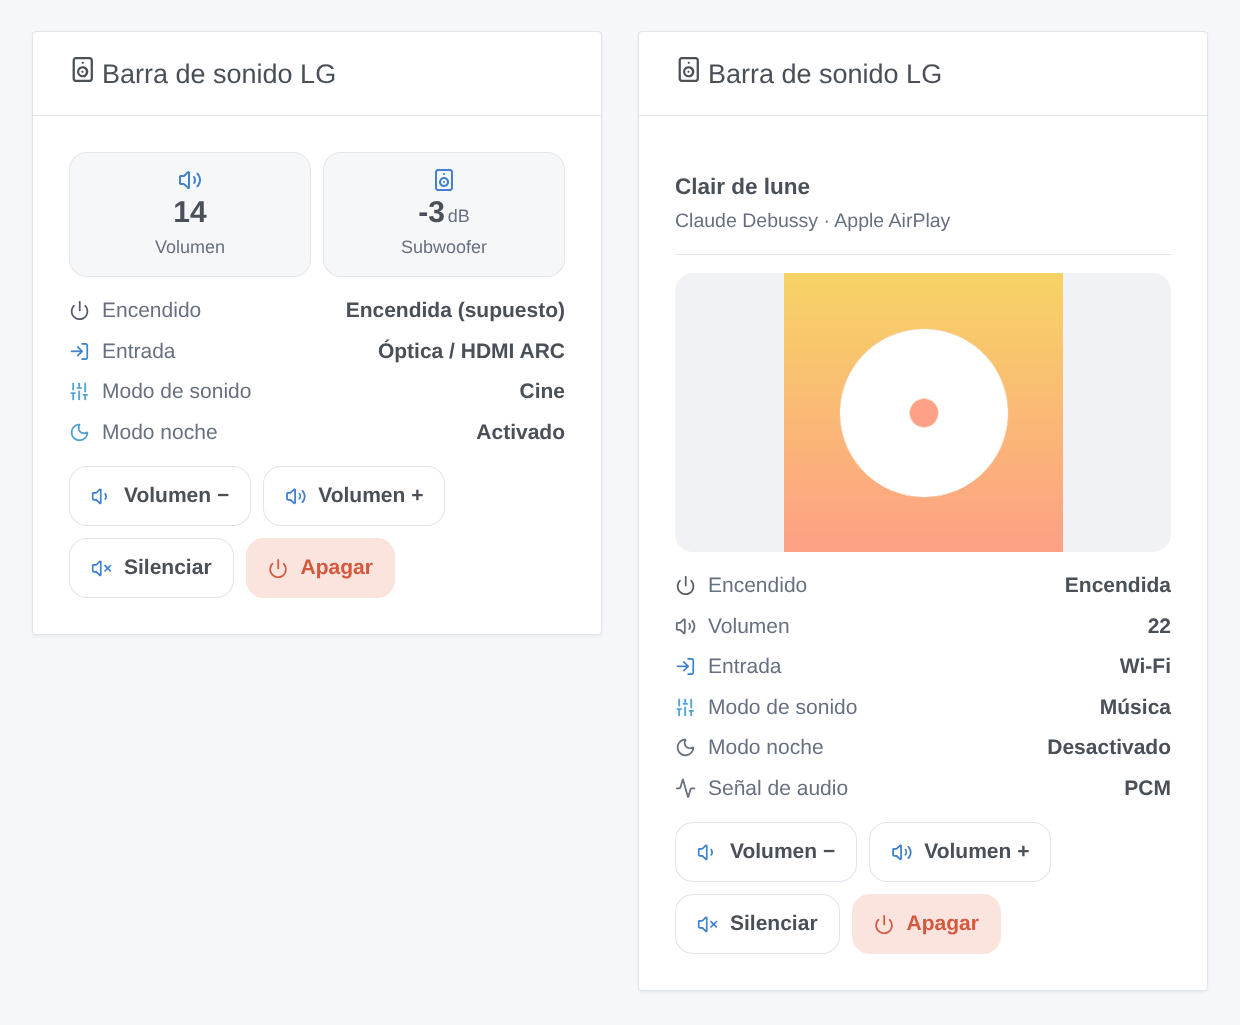The height and width of the screenshot is (1025, 1240).
Task: Click the Señal de audio label
Action: pos(778,788)
